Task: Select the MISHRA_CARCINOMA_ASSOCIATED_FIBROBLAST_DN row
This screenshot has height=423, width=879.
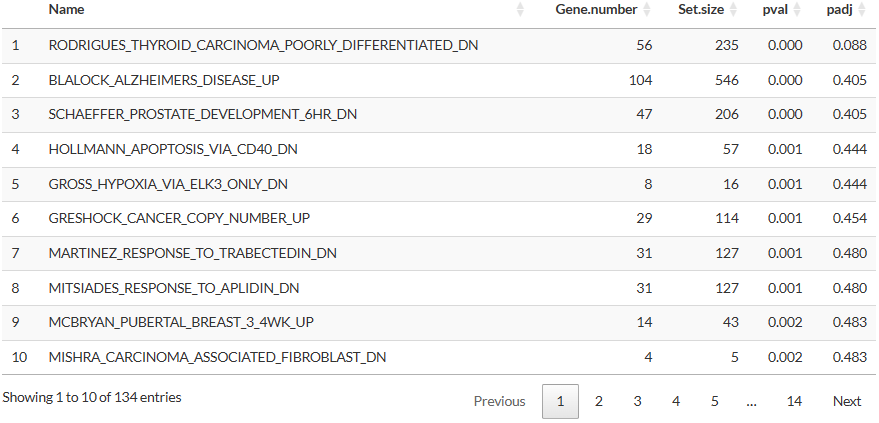Action: (x=439, y=357)
